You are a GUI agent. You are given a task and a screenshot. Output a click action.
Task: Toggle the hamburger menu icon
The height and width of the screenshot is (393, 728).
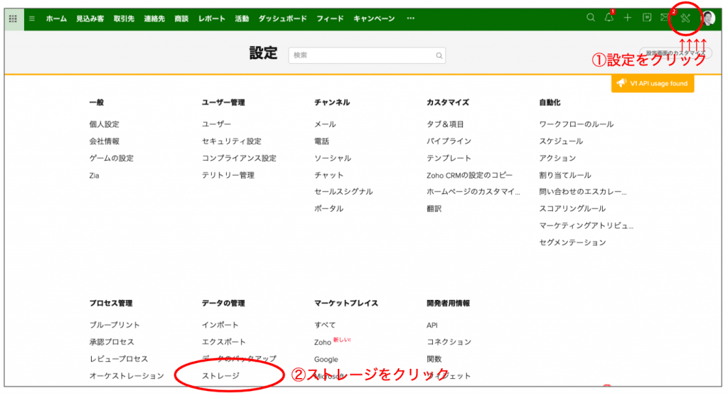click(32, 19)
